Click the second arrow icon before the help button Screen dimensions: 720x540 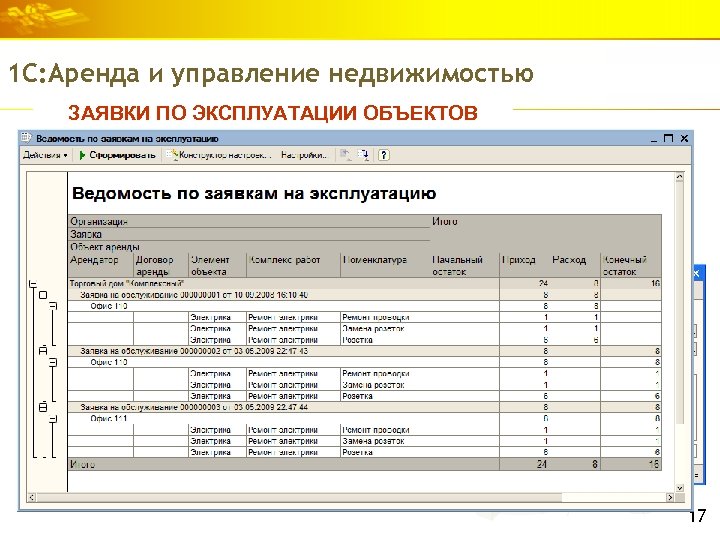pos(364,155)
